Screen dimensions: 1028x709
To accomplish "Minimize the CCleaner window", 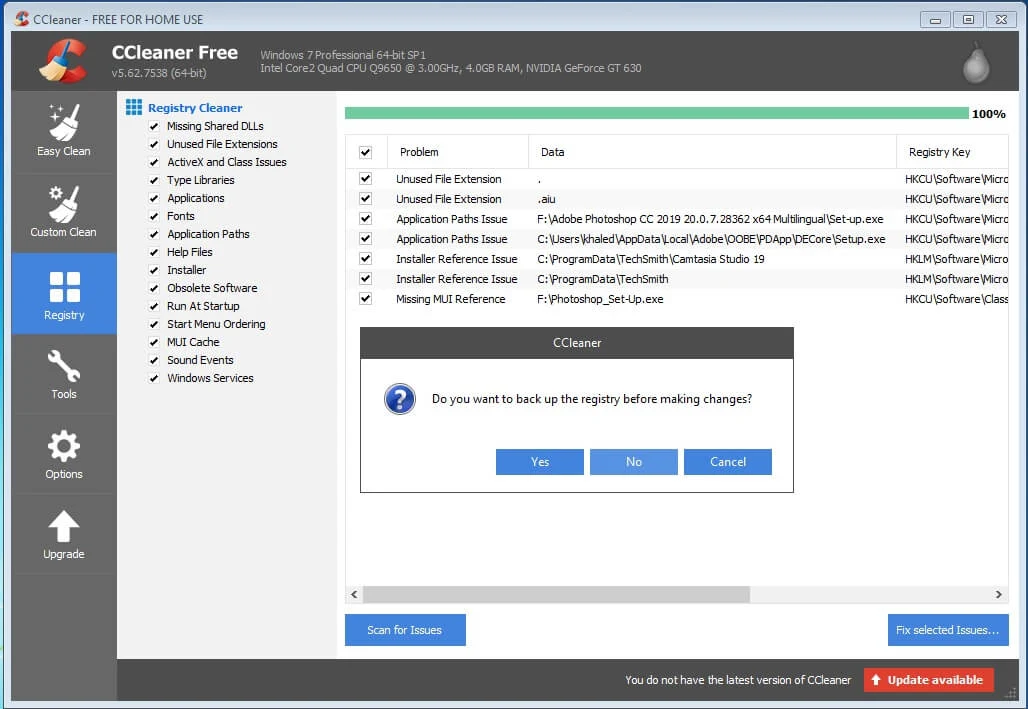I will pos(936,20).
